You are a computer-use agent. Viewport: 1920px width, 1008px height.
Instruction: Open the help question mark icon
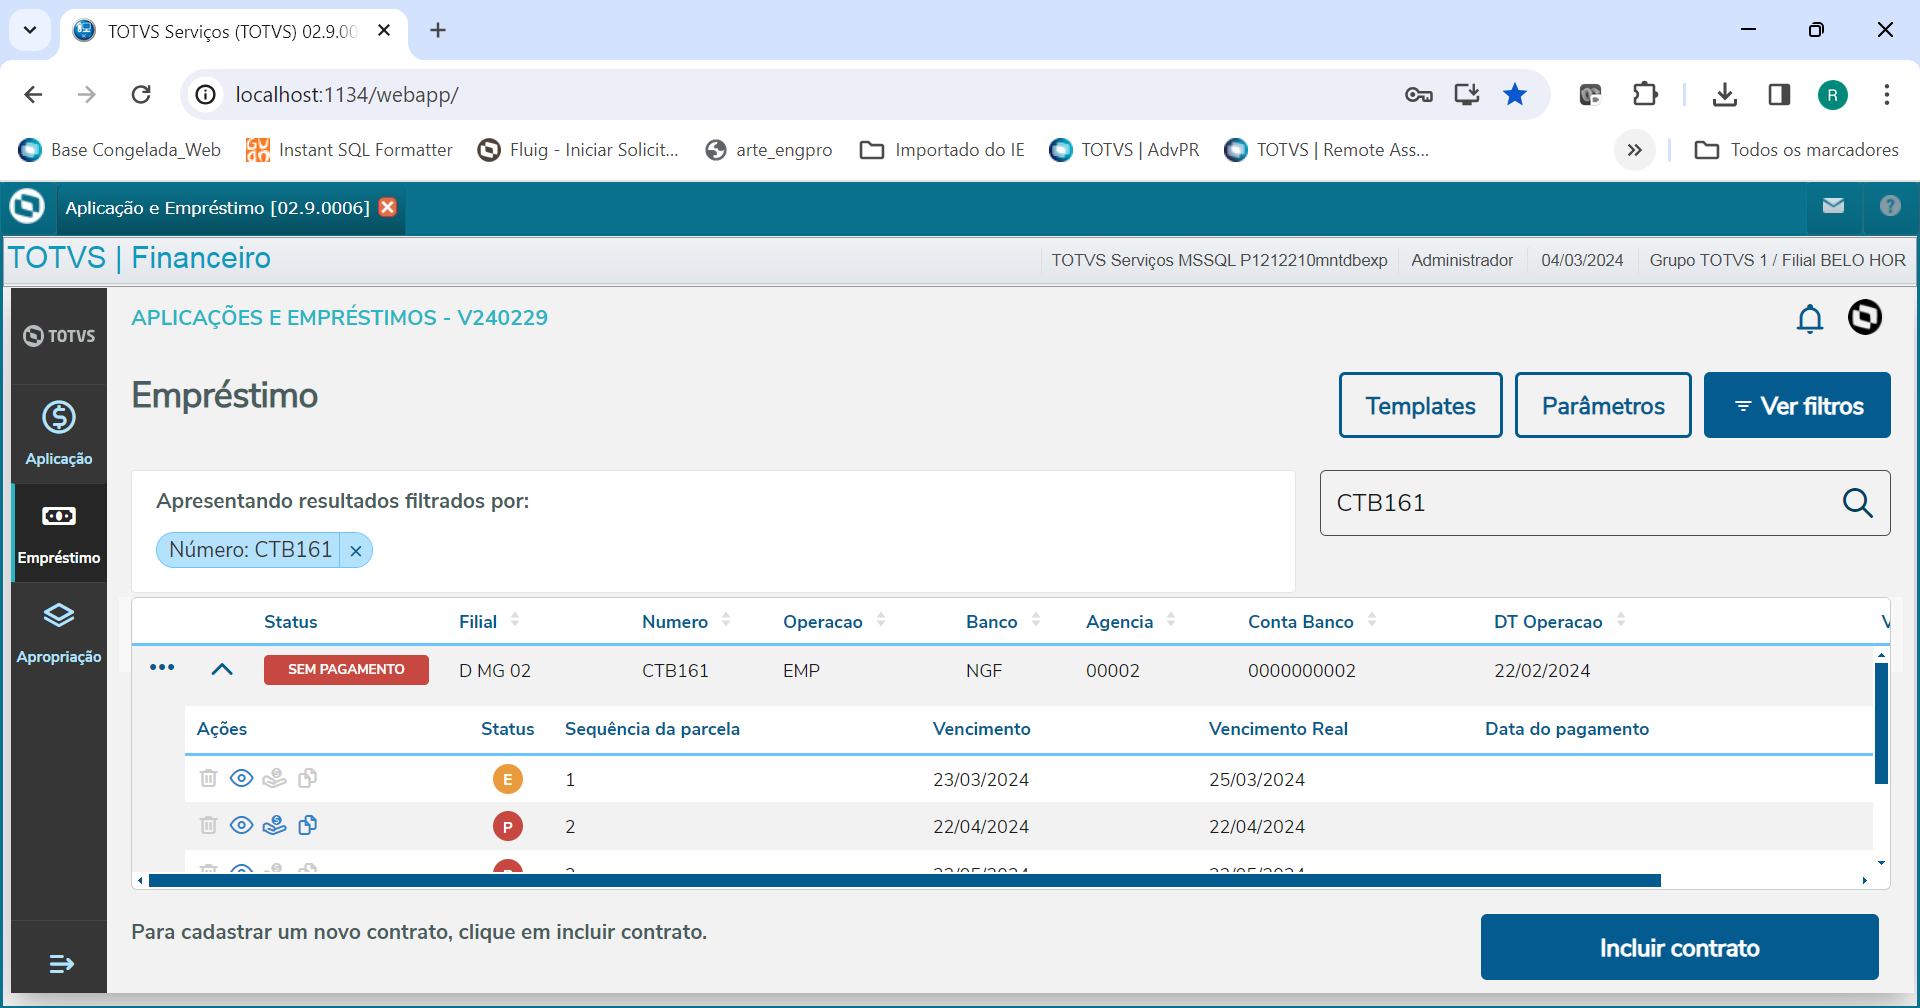1890,206
